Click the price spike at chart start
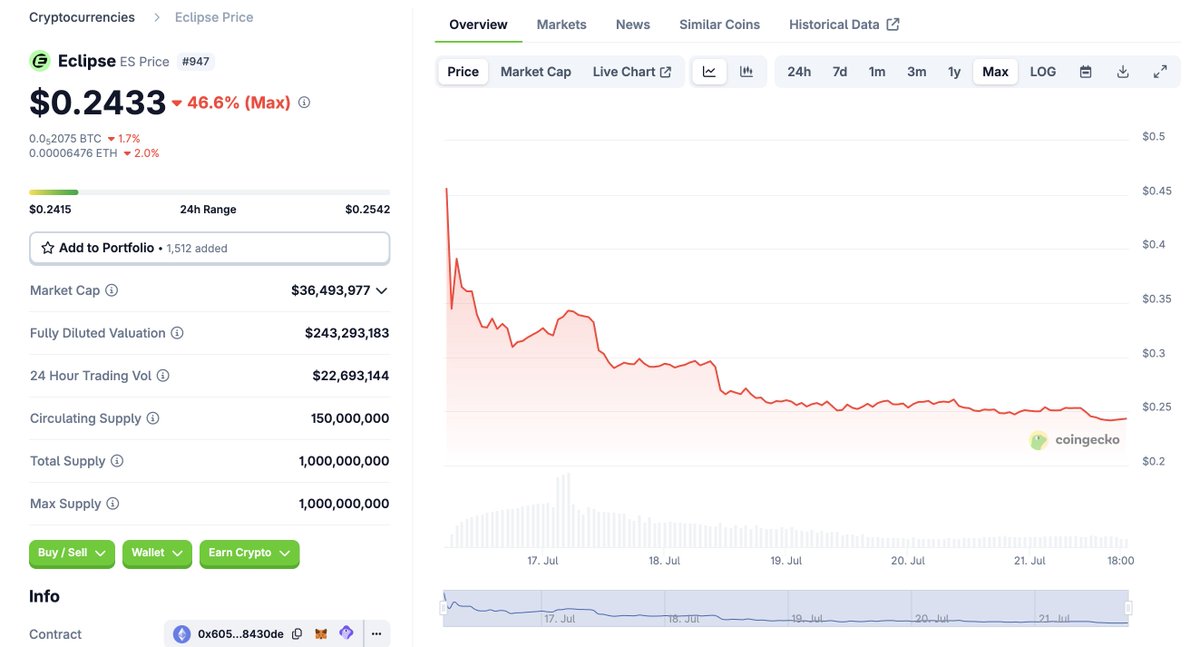Screen dimensions: 1200x647 click(446, 189)
